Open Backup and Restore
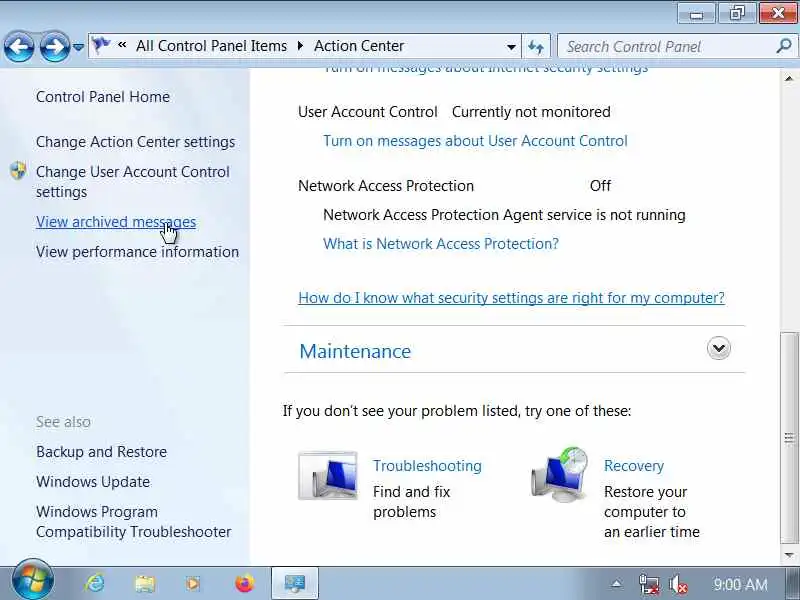This screenshot has height=600, width=800. (102, 452)
